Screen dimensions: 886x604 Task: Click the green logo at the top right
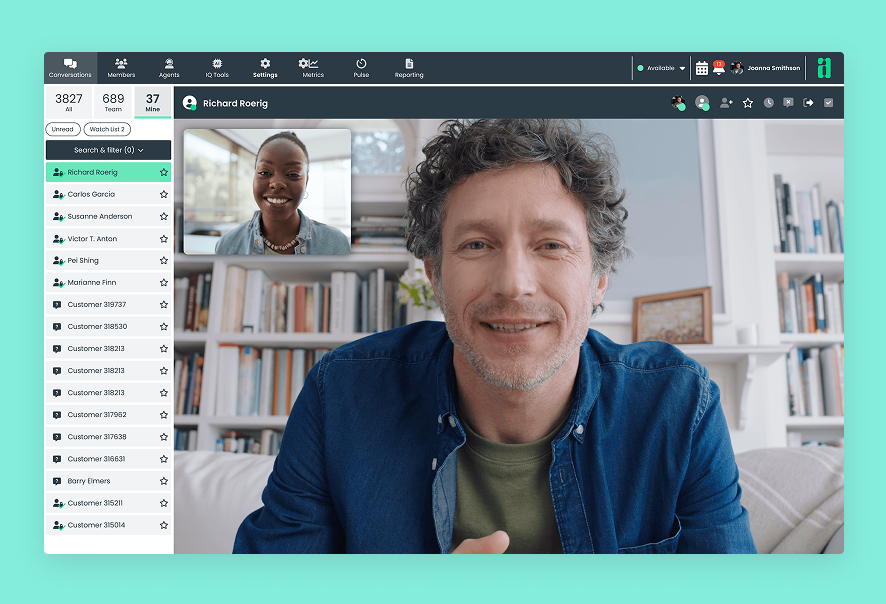pyautogui.click(x=824, y=68)
